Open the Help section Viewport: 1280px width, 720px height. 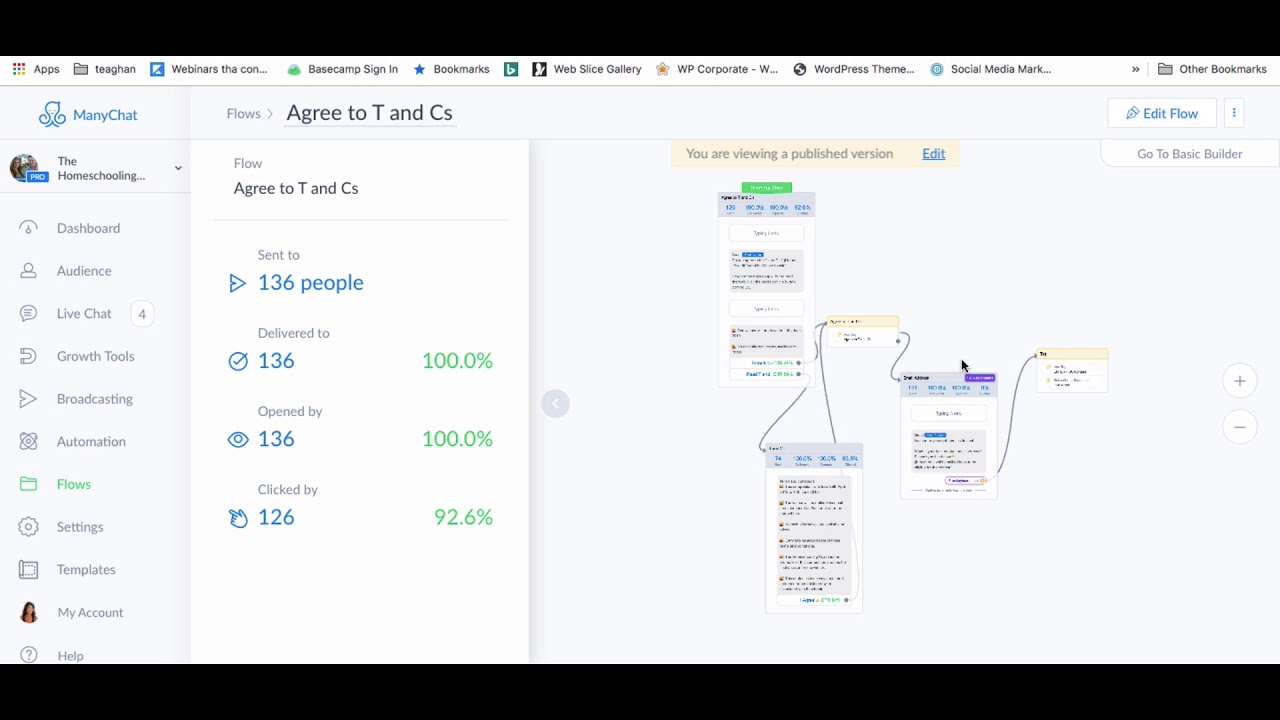[x=70, y=656]
